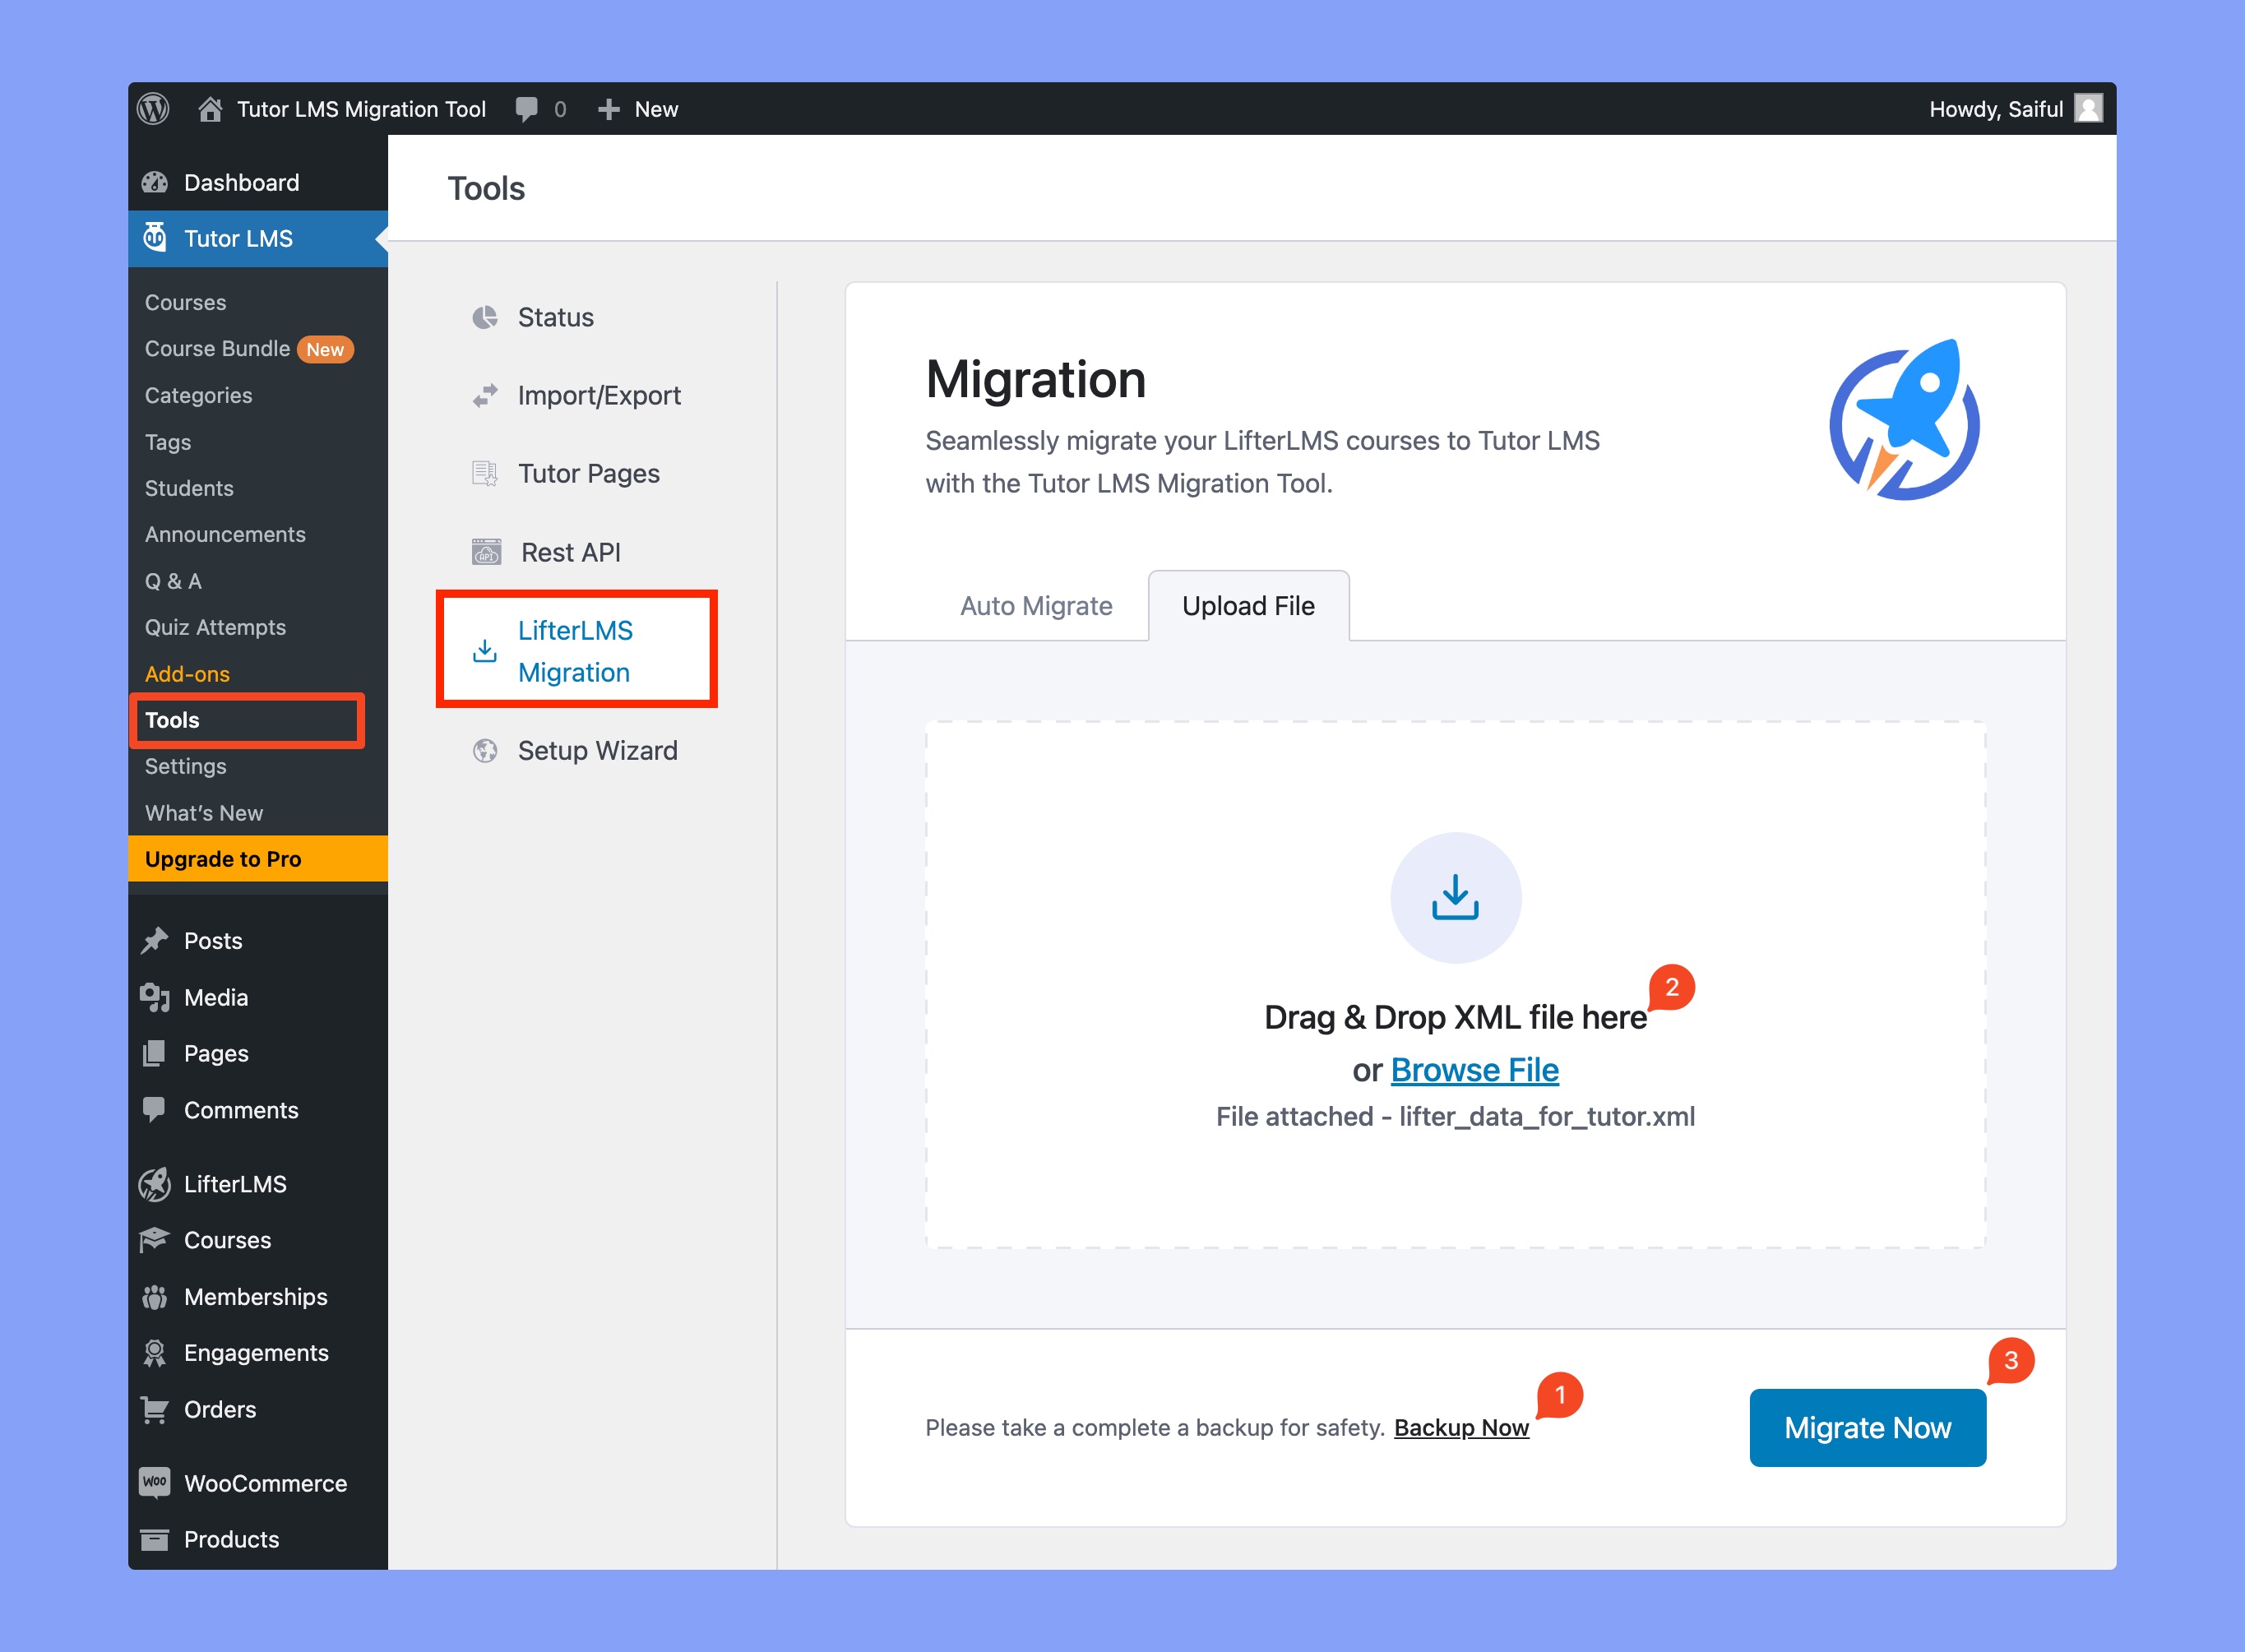The height and width of the screenshot is (1652, 2245).
Task: Click Upgrade to Pro
Action: [x=258, y=859]
